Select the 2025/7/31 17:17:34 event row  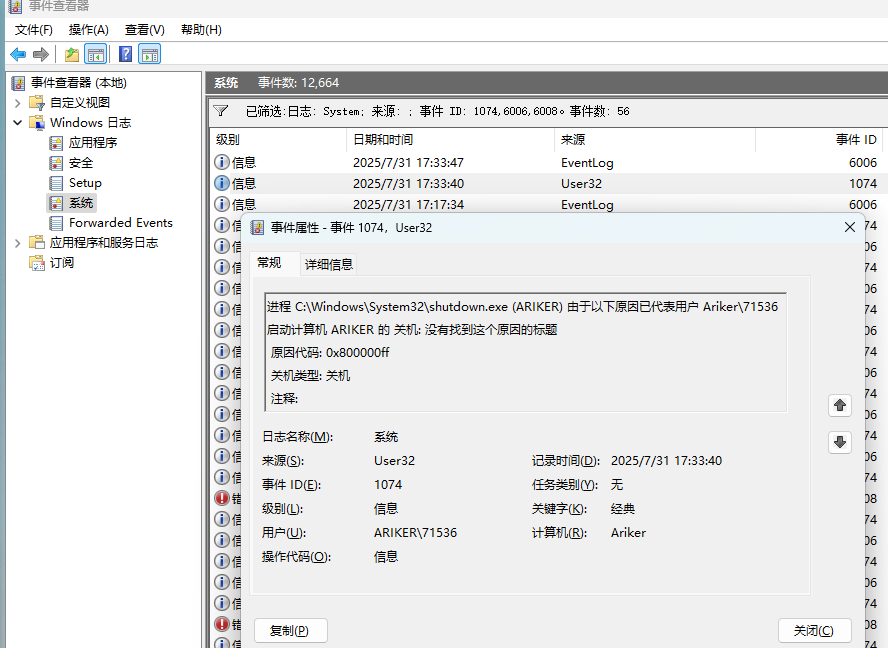(548, 204)
